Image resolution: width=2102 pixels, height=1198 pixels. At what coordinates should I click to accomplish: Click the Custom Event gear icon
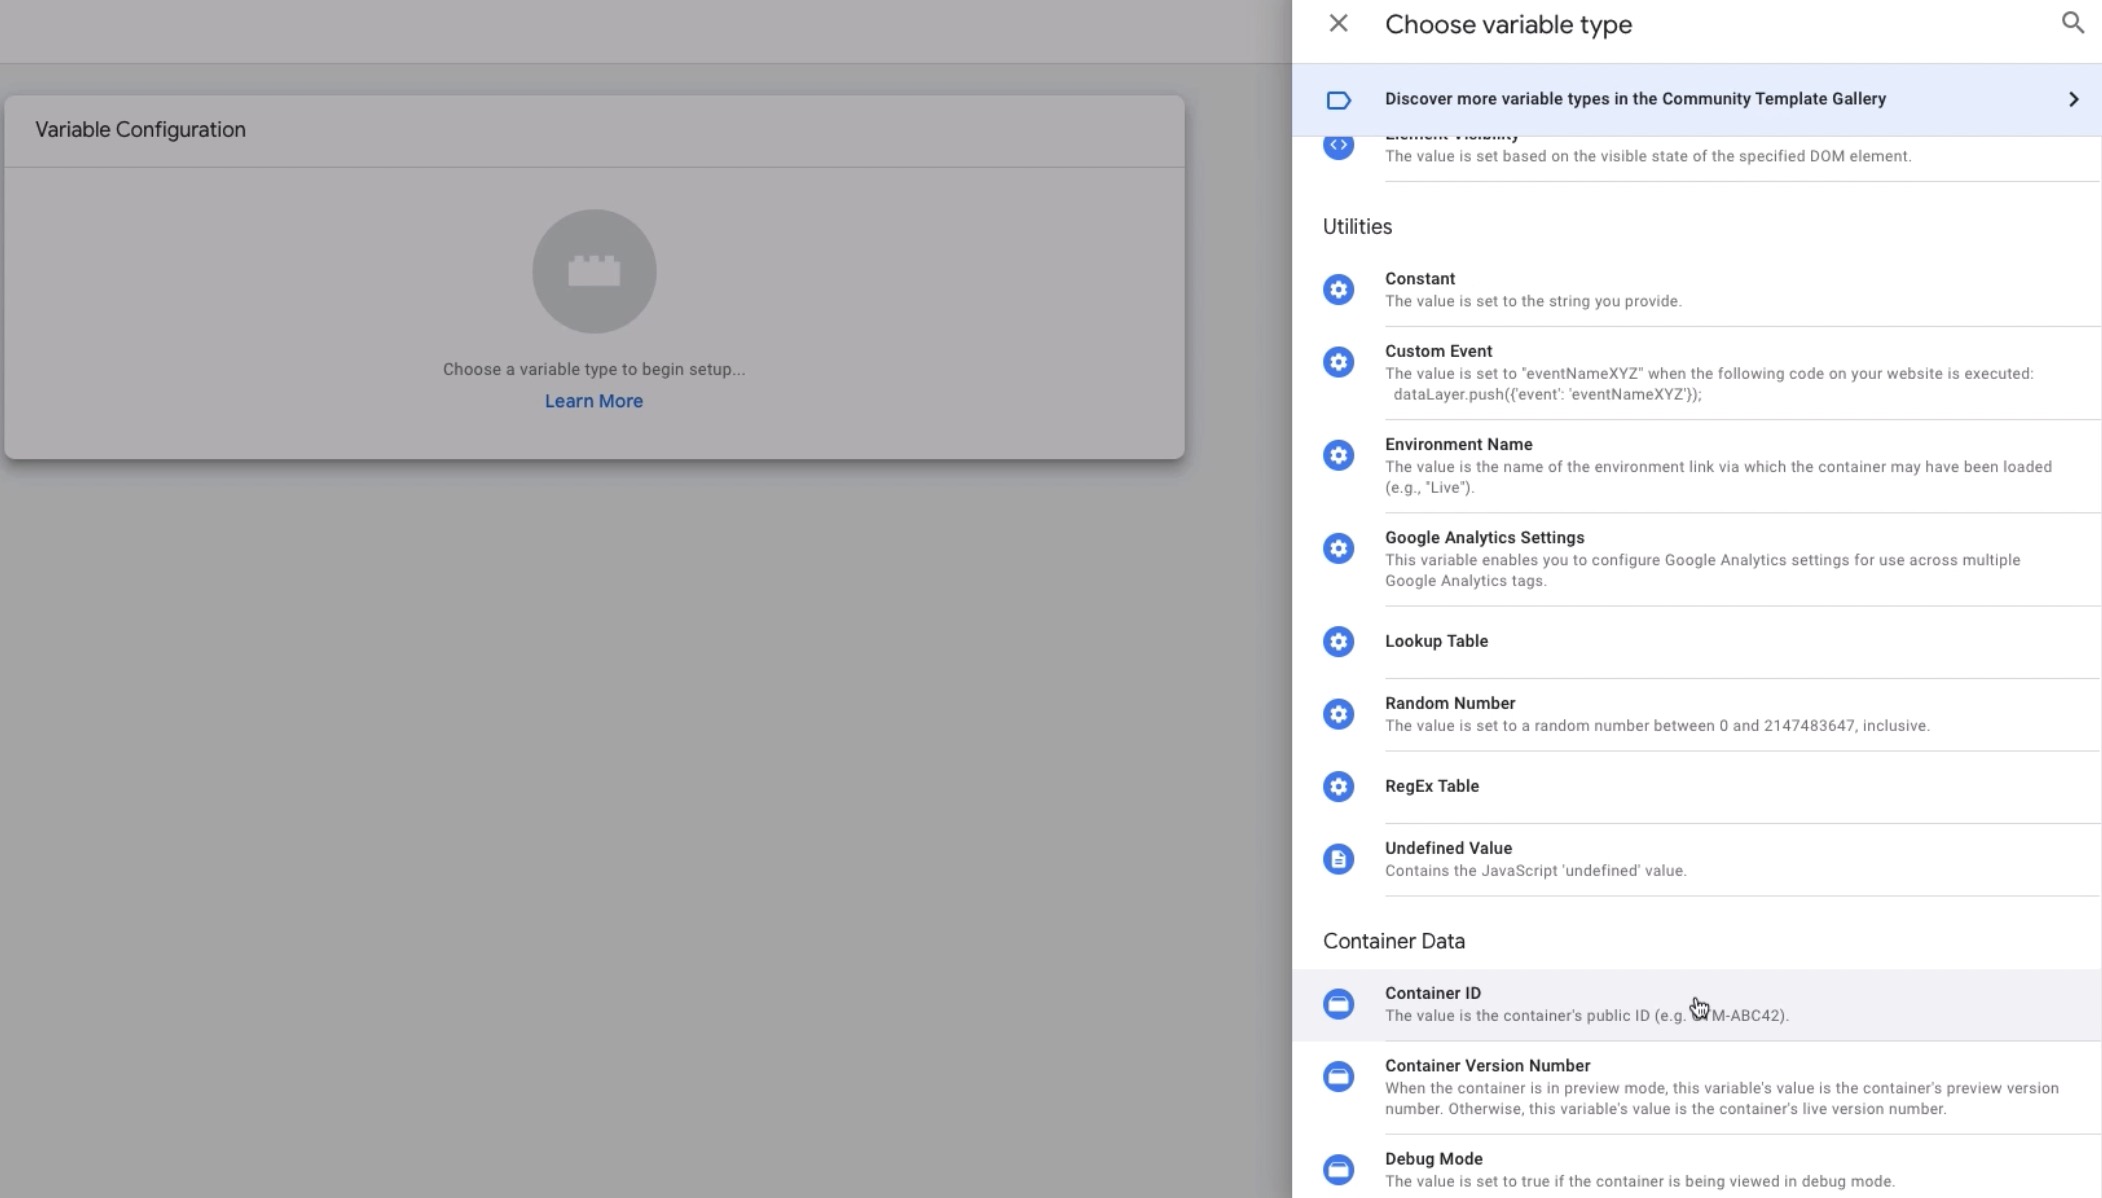tap(1338, 362)
